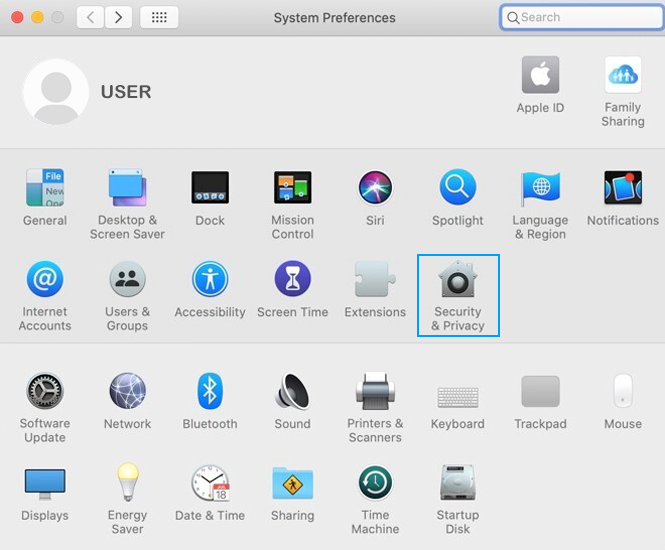665x550 pixels.
Task: Click the Show All grid button
Action: coord(159,17)
